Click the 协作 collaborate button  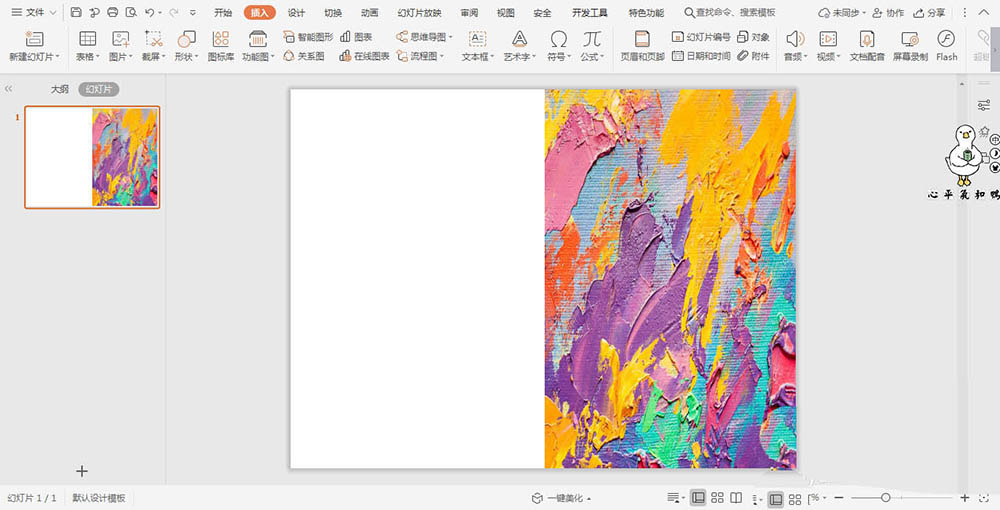[888, 13]
